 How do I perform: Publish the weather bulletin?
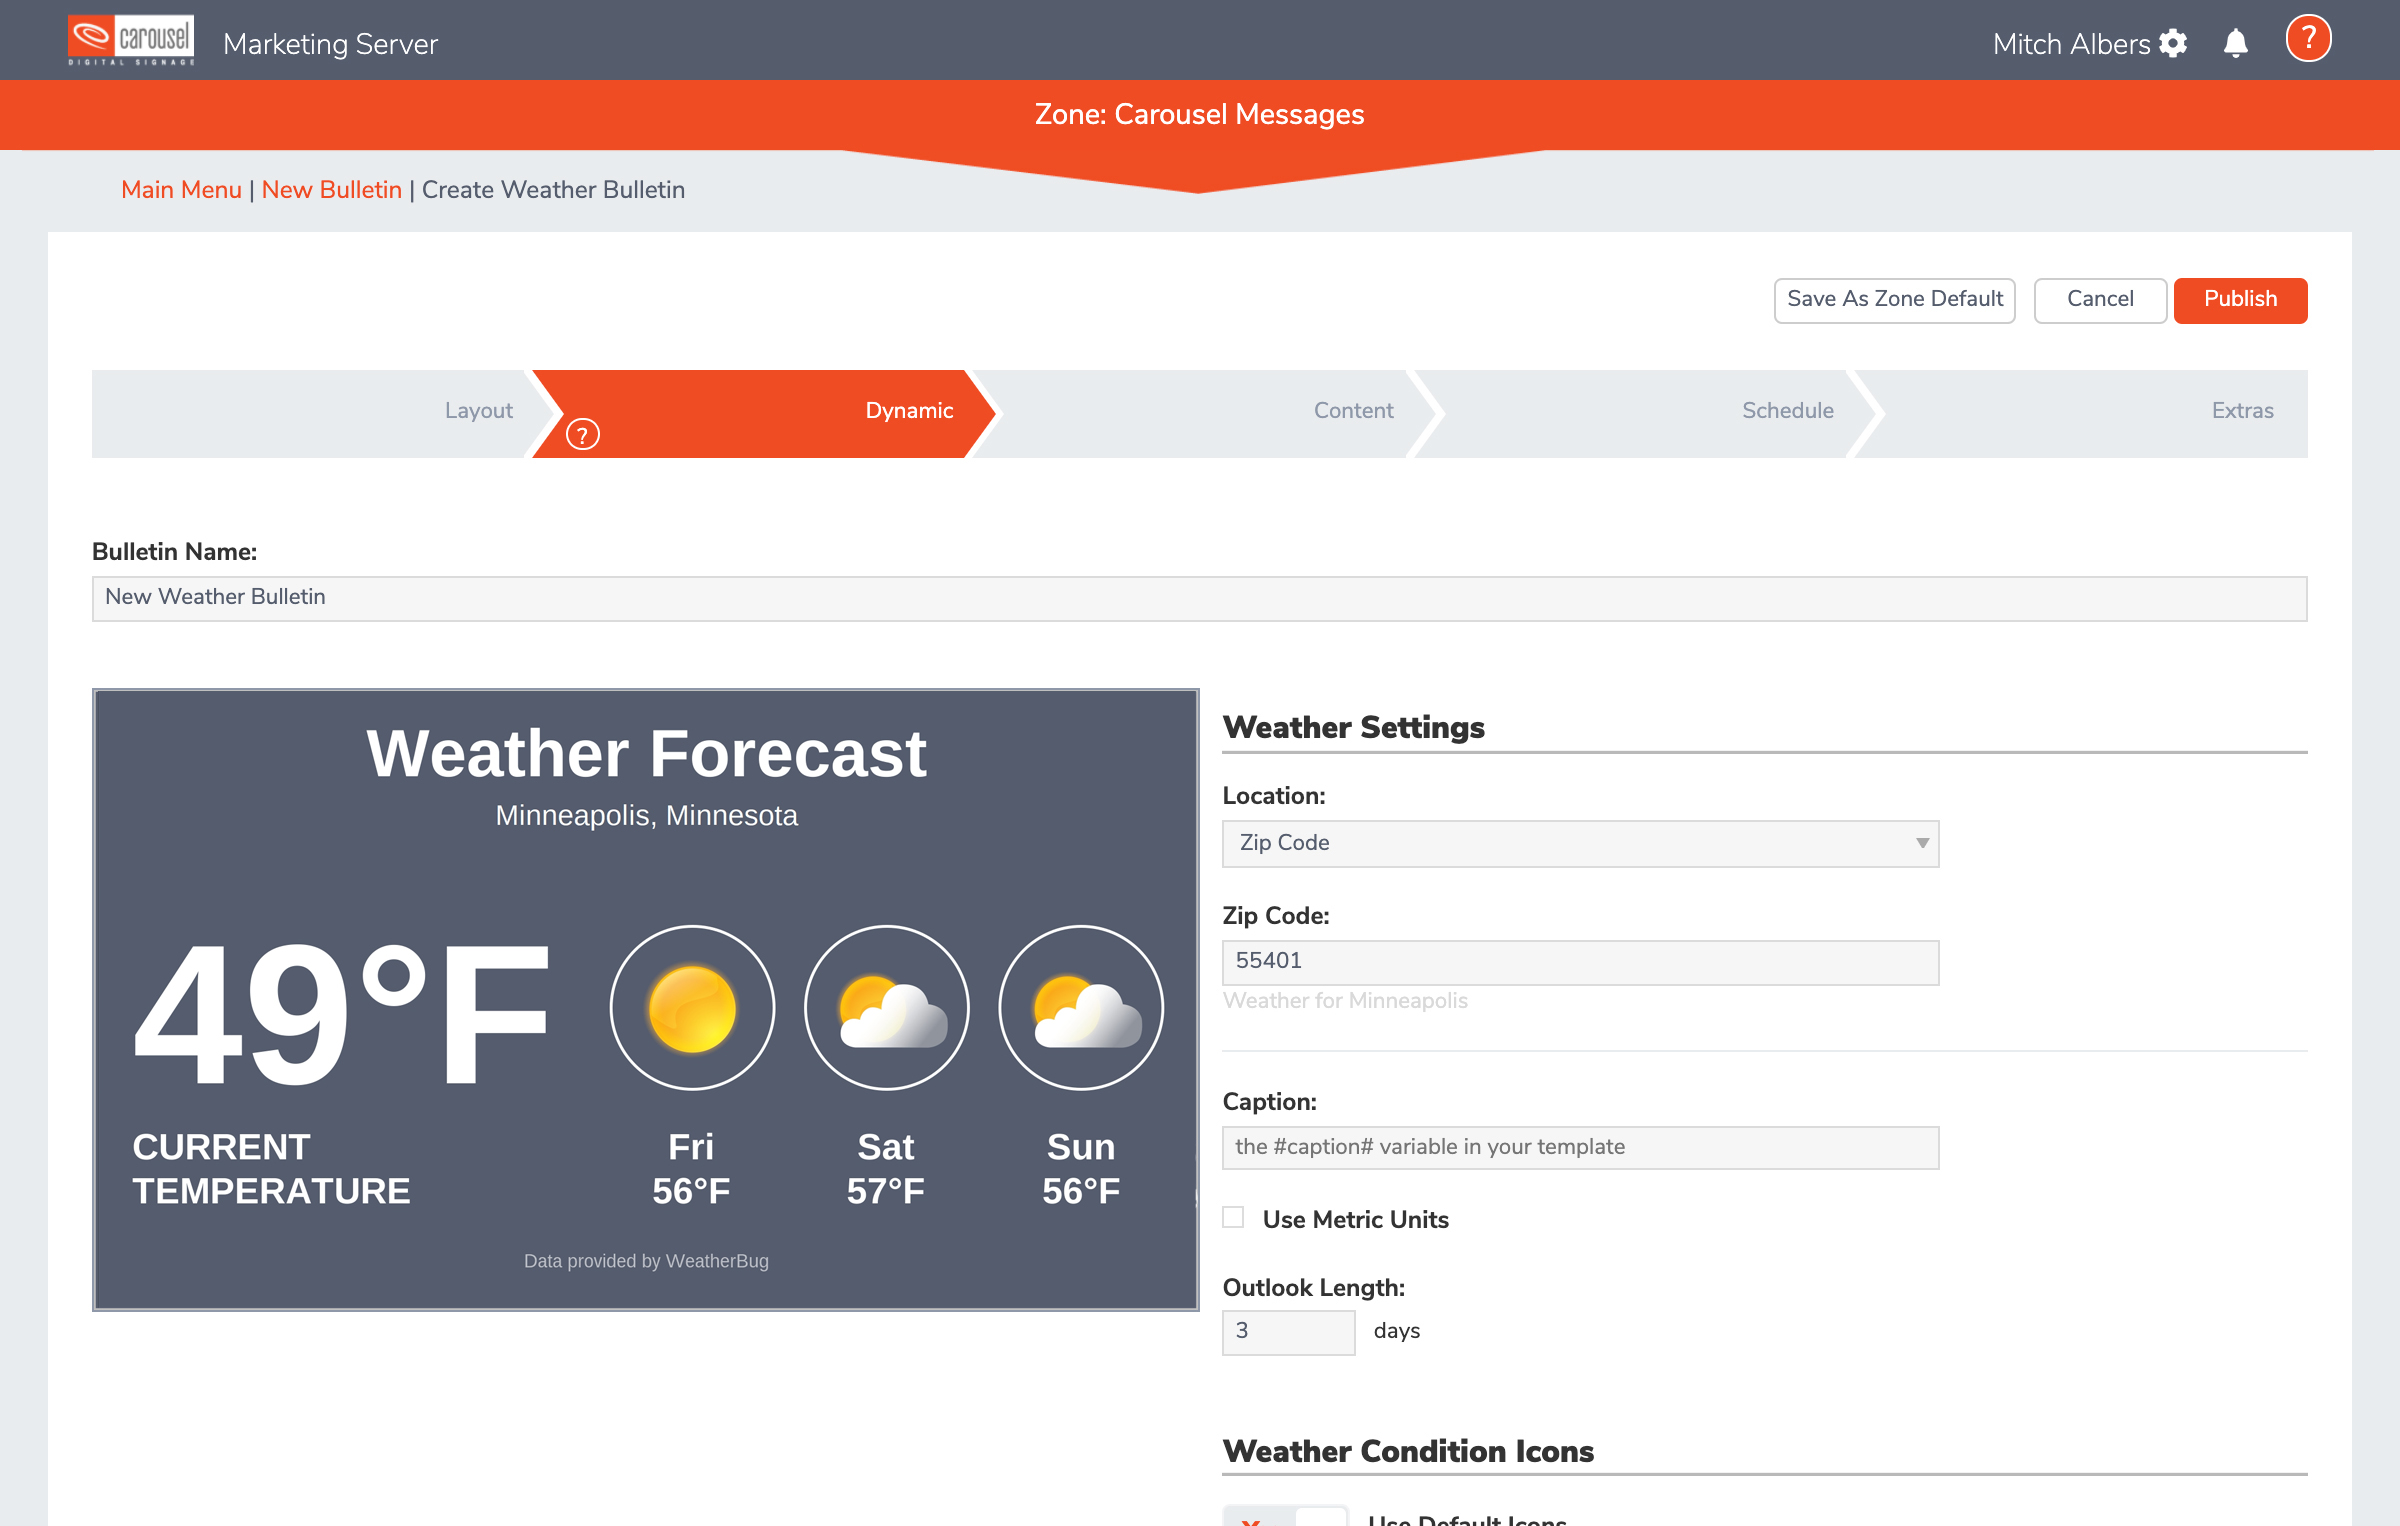click(2240, 299)
